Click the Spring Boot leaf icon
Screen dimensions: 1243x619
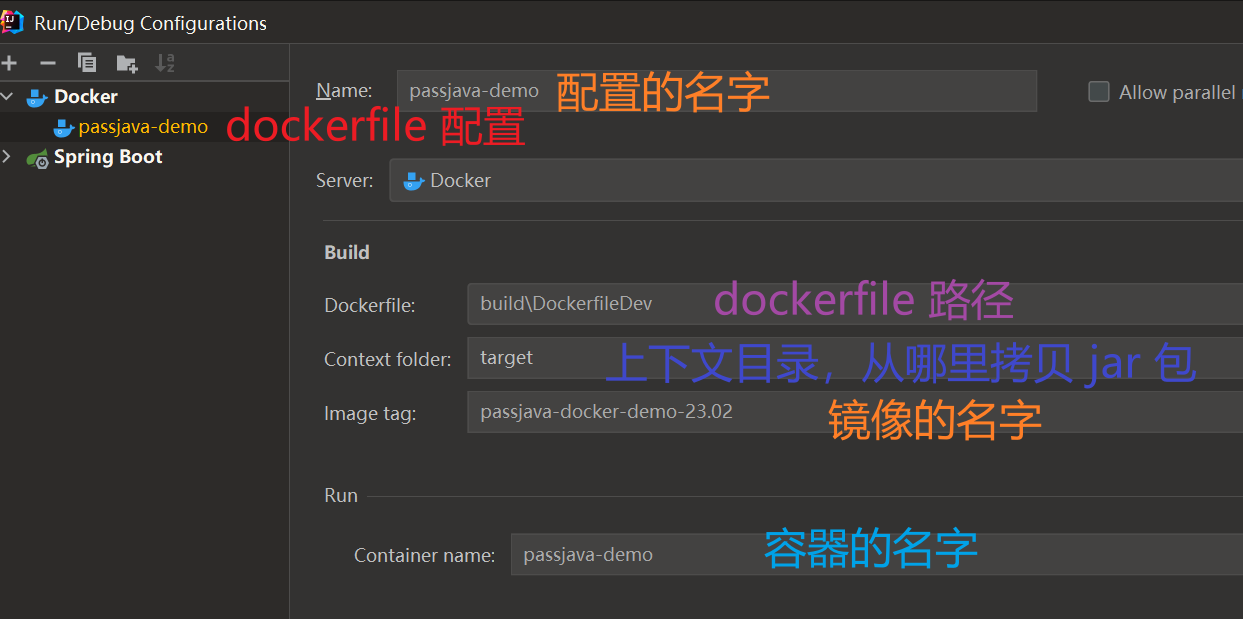37,158
